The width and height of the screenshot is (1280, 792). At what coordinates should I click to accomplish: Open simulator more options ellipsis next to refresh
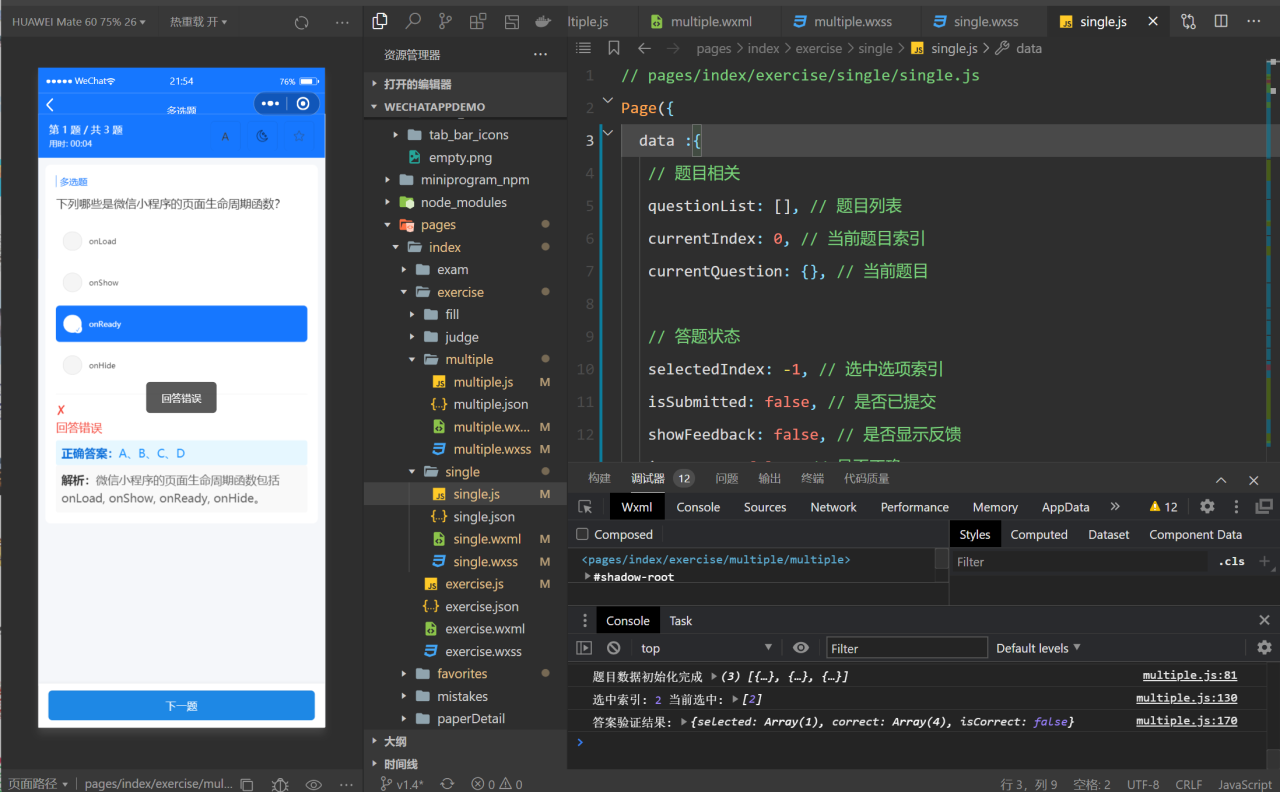pos(342,22)
